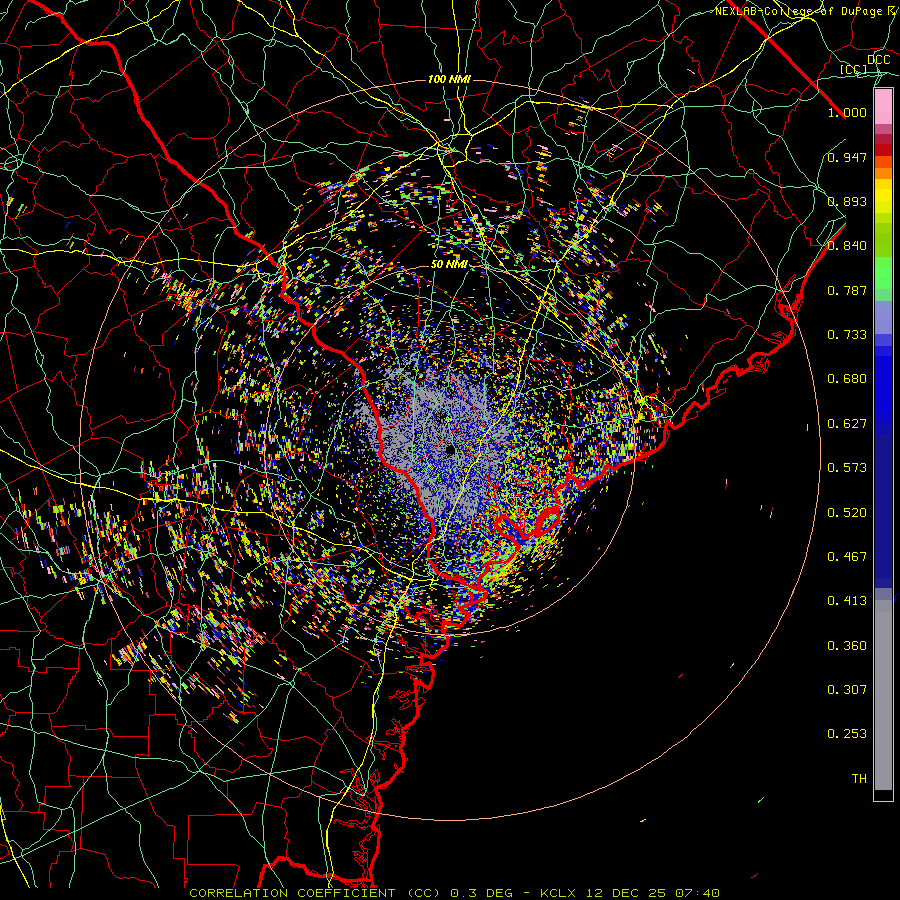The height and width of the screenshot is (900, 900).
Task: Click the 0.733 color scale value
Action: point(847,335)
